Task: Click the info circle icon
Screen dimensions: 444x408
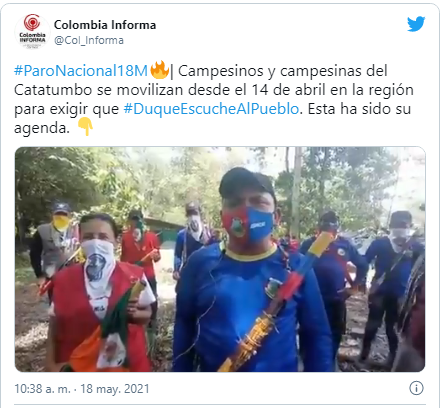Action: (416, 388)
